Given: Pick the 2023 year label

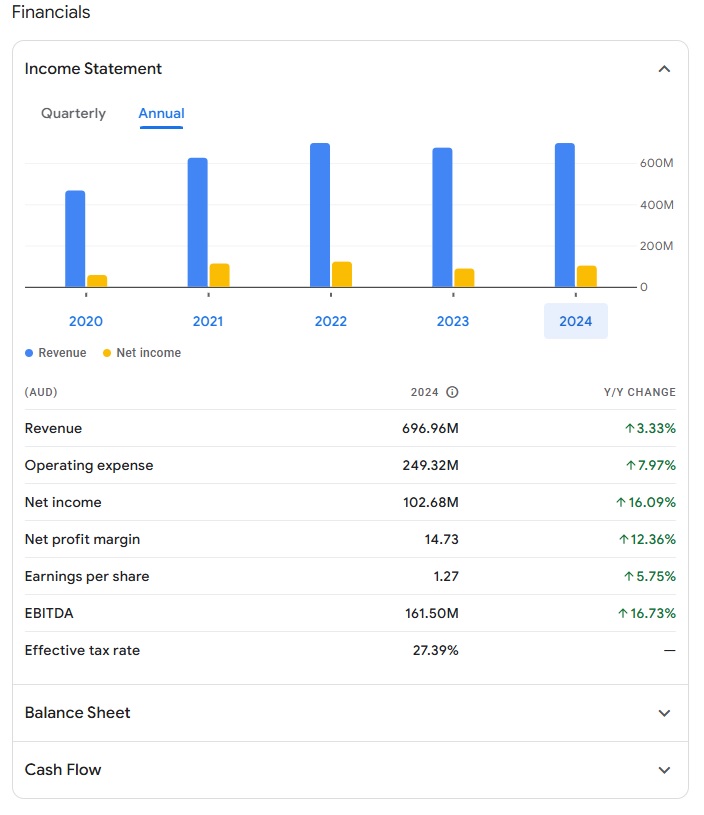Looking at the screenshot, I should [x=453, y=321].
